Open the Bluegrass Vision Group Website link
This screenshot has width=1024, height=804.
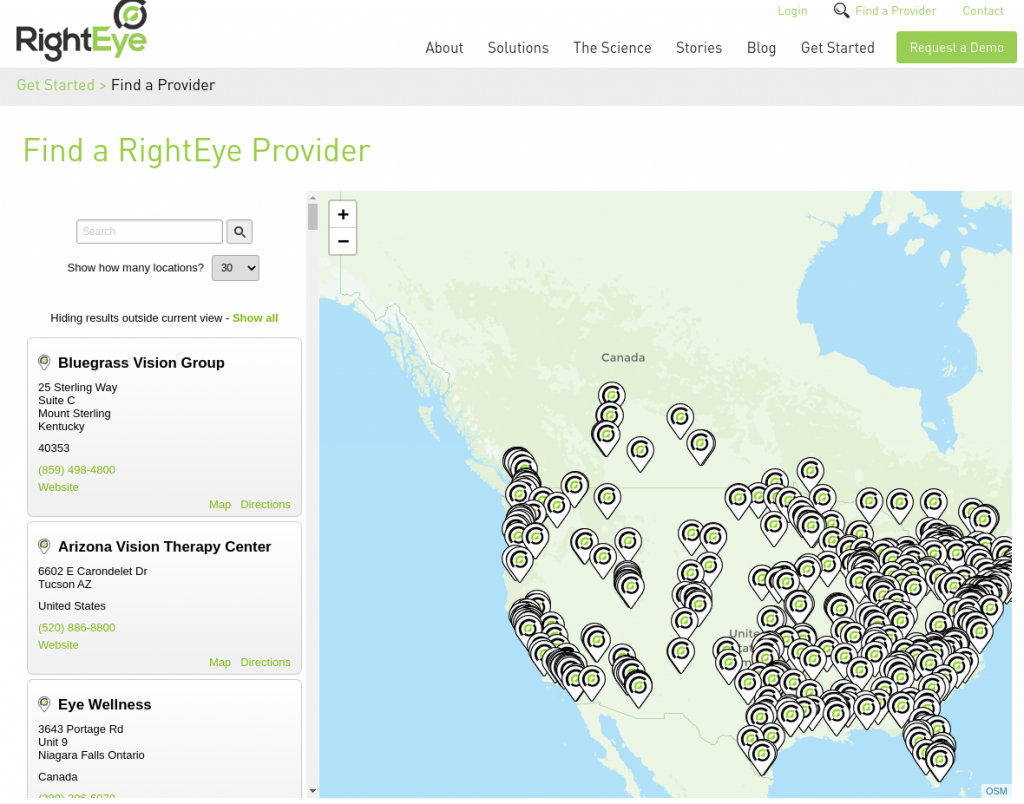point(58,487)
